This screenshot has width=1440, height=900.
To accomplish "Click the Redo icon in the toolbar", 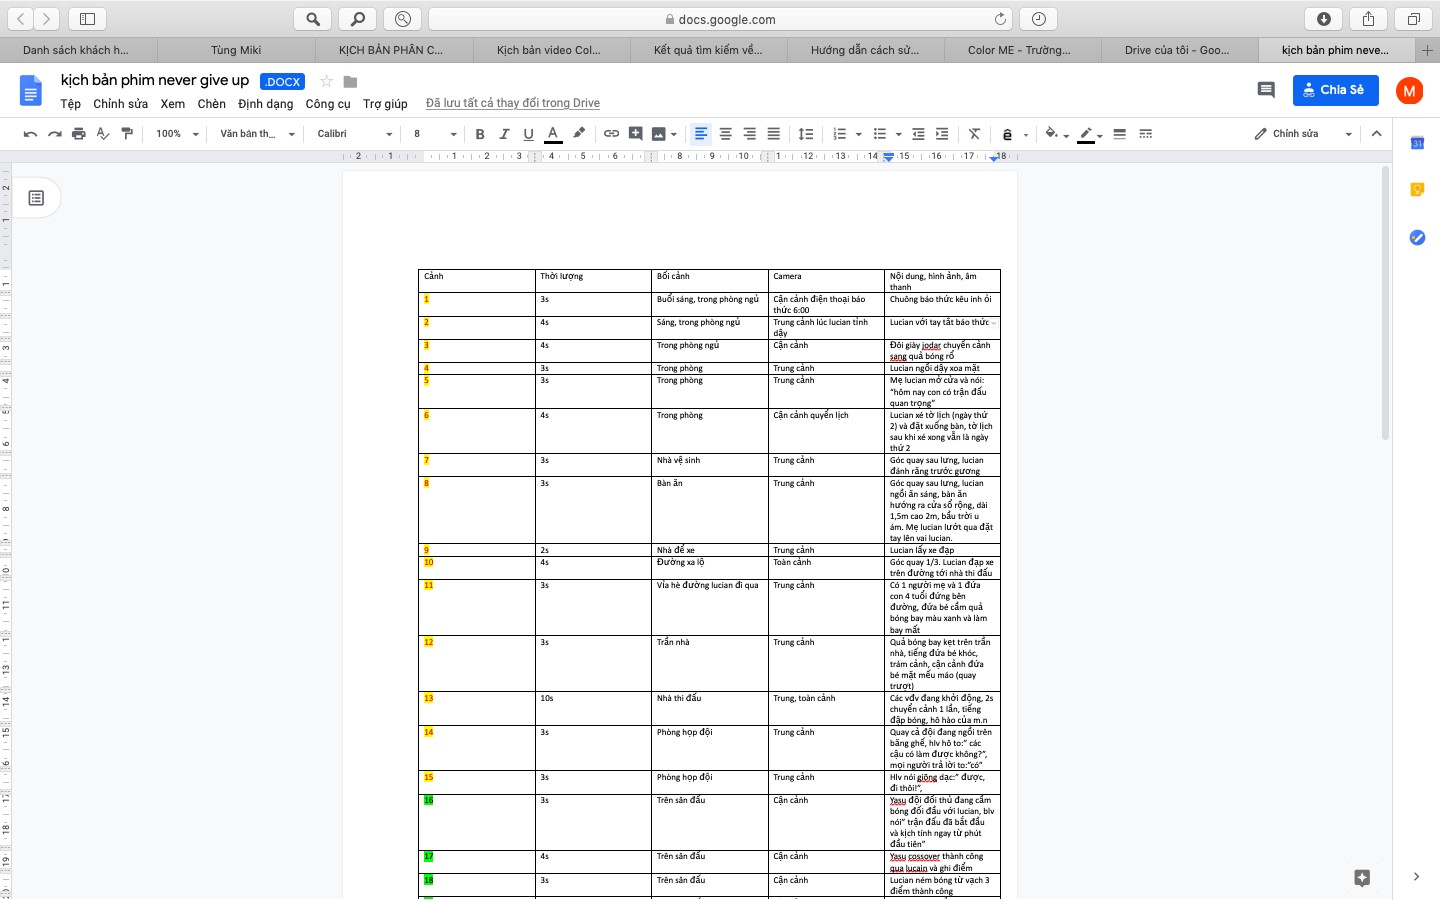I will click(54, 134).
